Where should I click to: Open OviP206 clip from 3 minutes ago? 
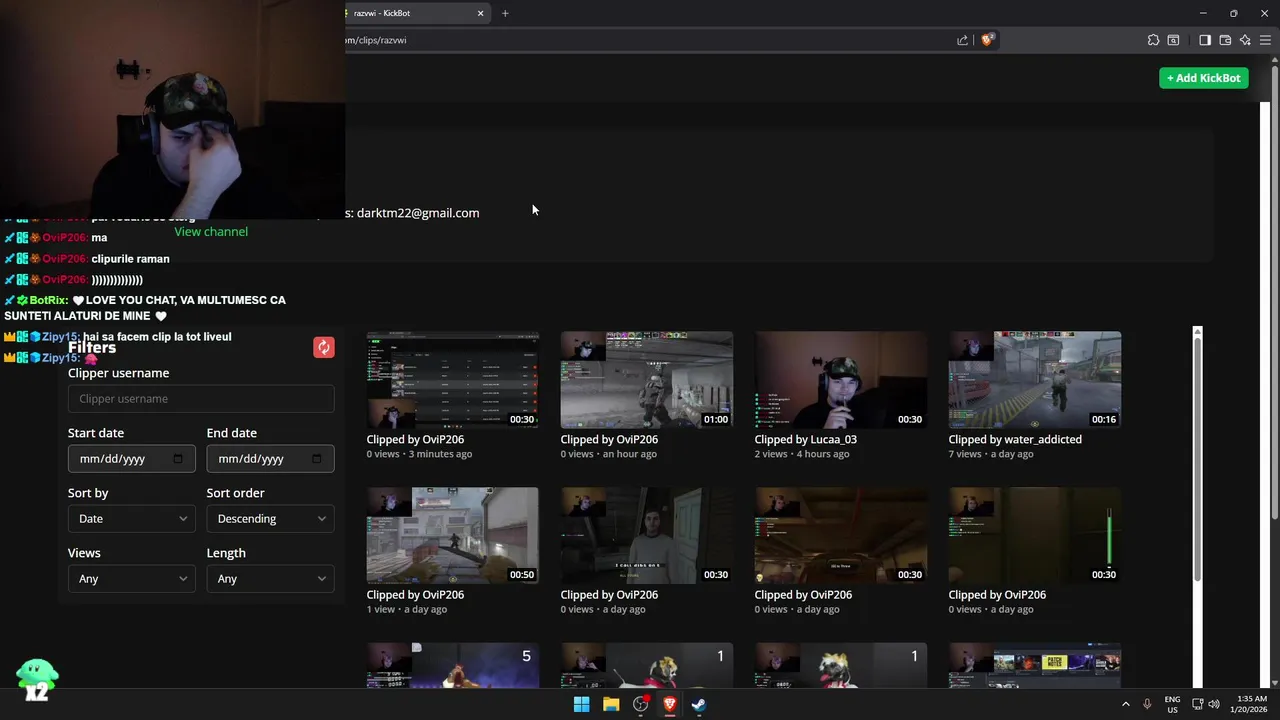(x=453, y=380)
